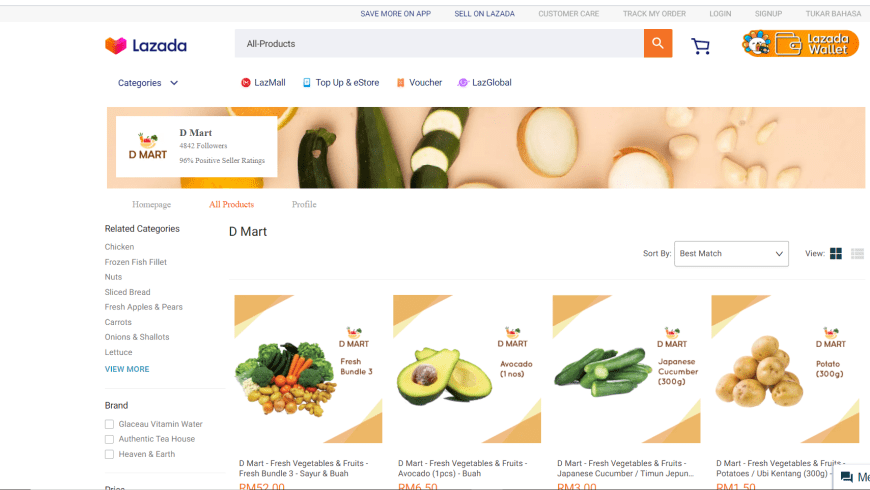Expand VIEW MORE related categories
This screenshot has width=870, height=490.
coord(127,369)
